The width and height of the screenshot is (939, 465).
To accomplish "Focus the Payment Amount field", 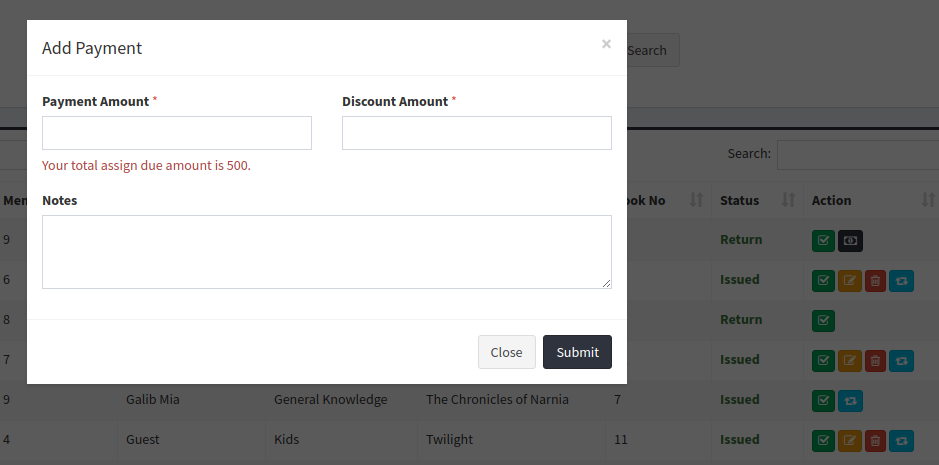I will tap(177, 133).
